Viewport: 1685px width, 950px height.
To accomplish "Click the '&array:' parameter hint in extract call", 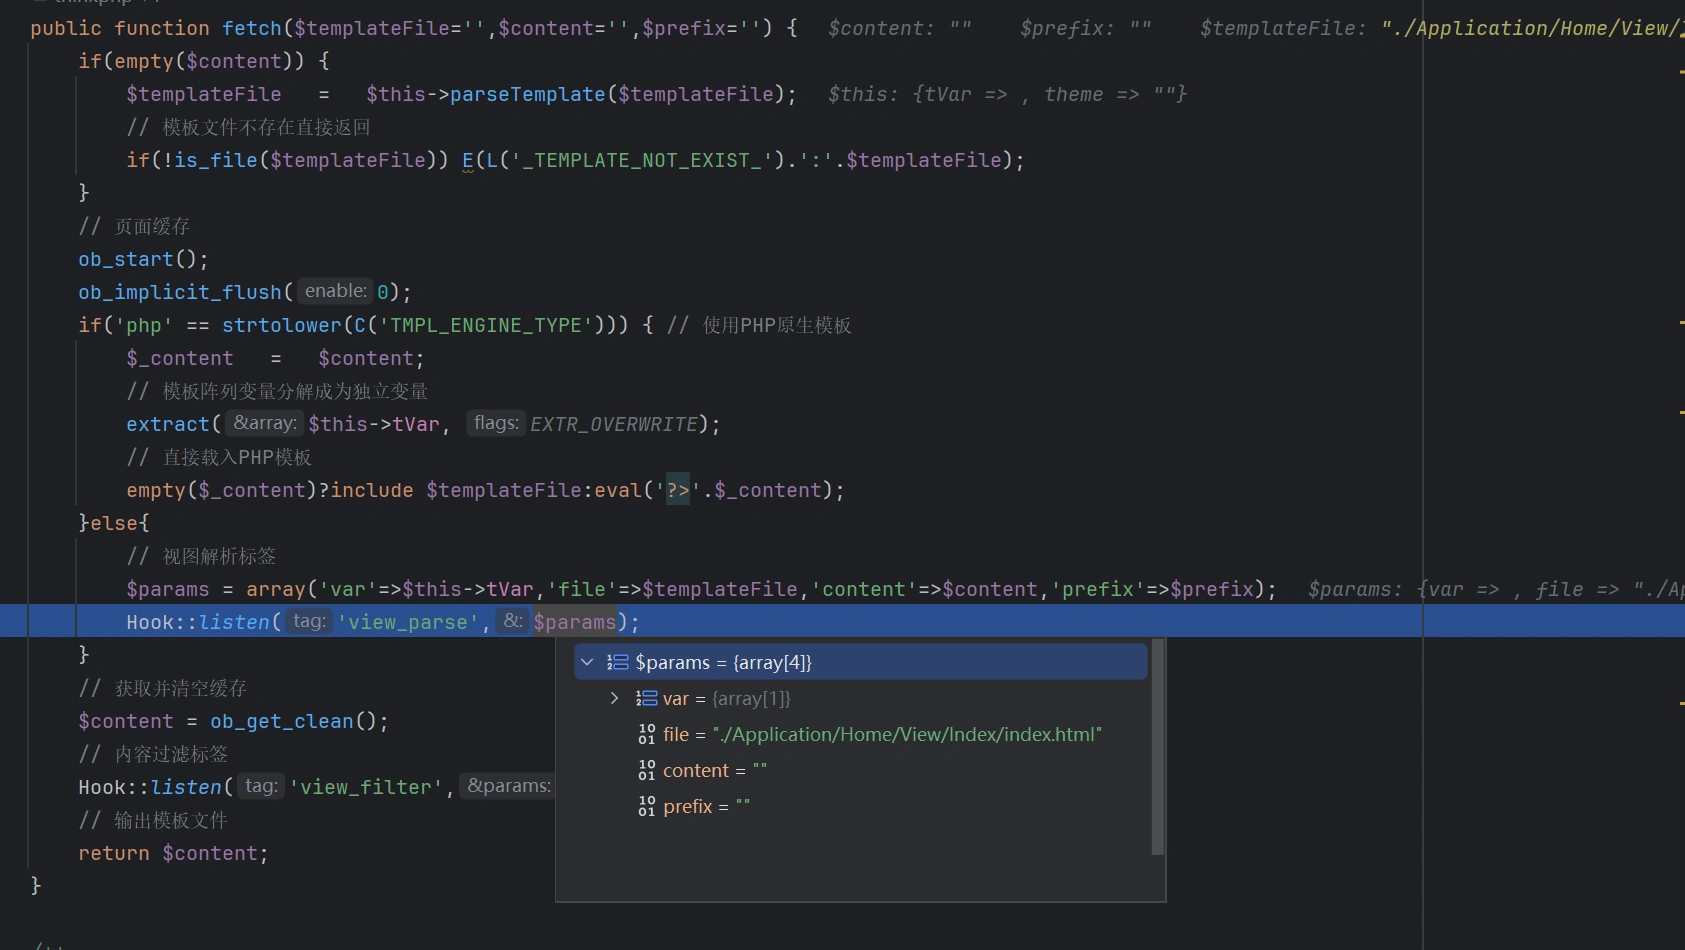I will pyautogui.click(x=264, y=423).
